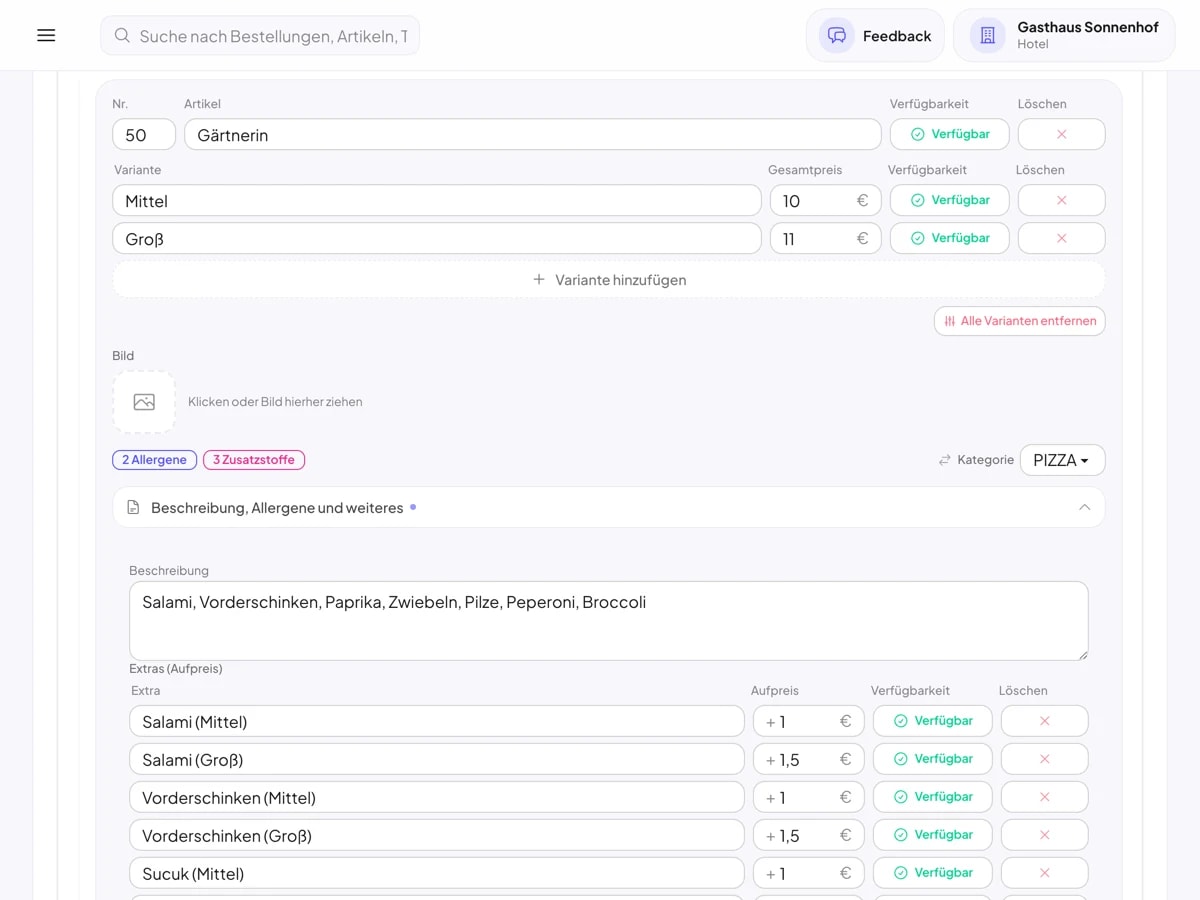The width and height of the screenshot is (1200, 900).
Task: Edit the Salami (Groß) surcharge field
Action: pos(808,760)
